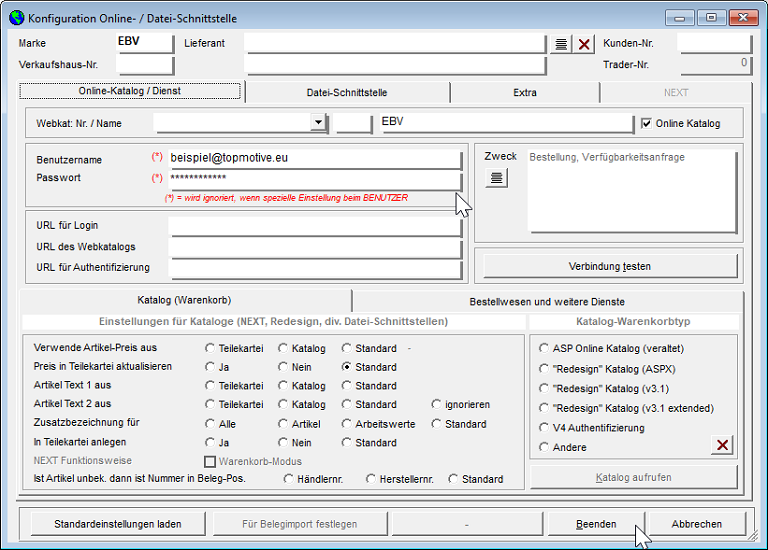Click the Trader-Nr. field showing 0

click(715, 65)
